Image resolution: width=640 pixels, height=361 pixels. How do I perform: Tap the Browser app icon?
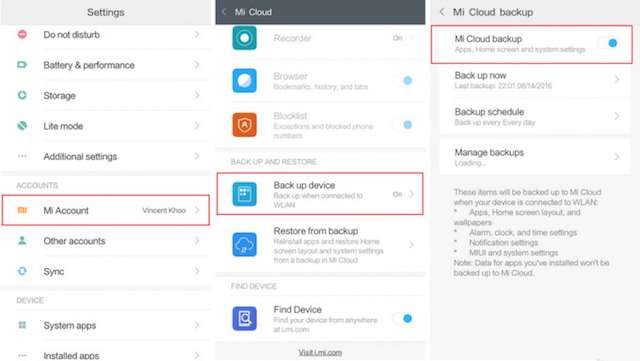point(244,80)
